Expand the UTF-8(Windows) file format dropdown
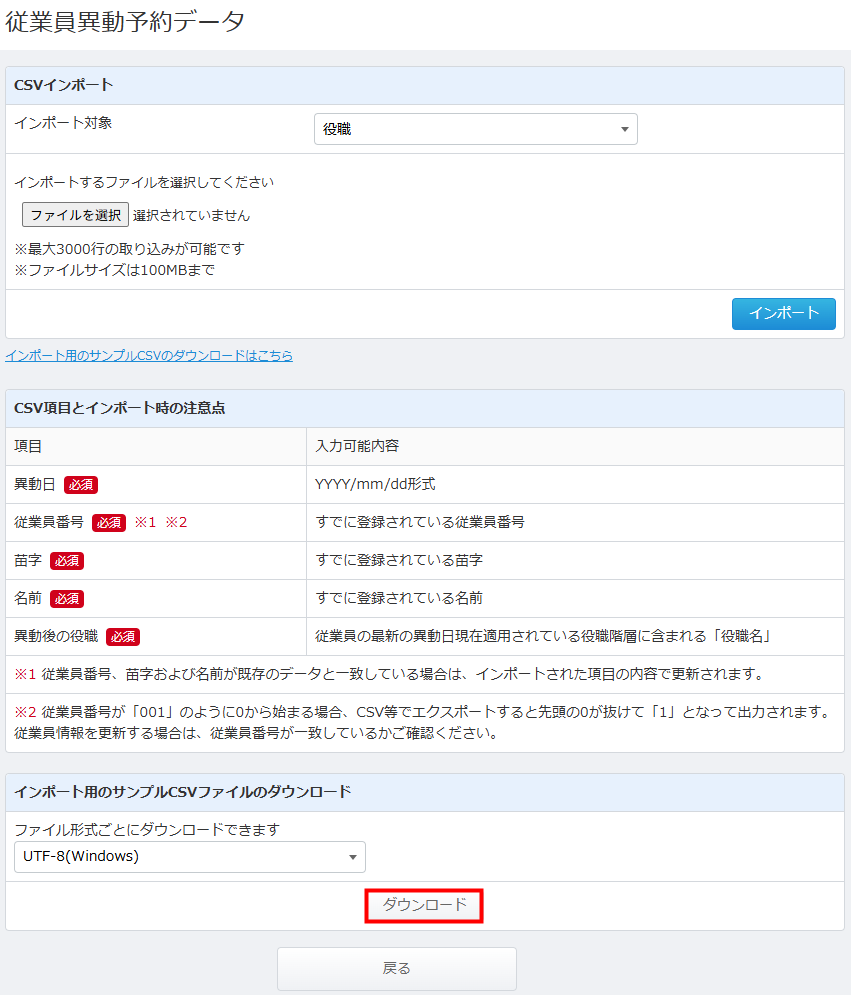 [x=190, y=857]
